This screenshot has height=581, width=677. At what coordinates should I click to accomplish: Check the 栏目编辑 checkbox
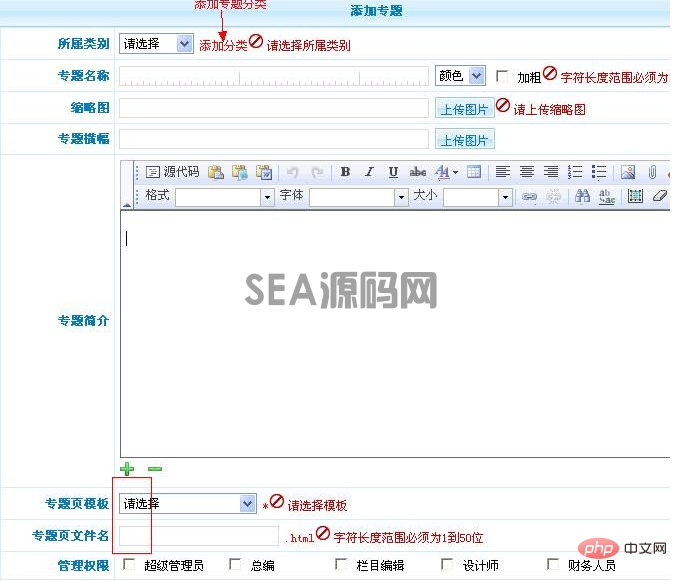(x=341, y=564)
